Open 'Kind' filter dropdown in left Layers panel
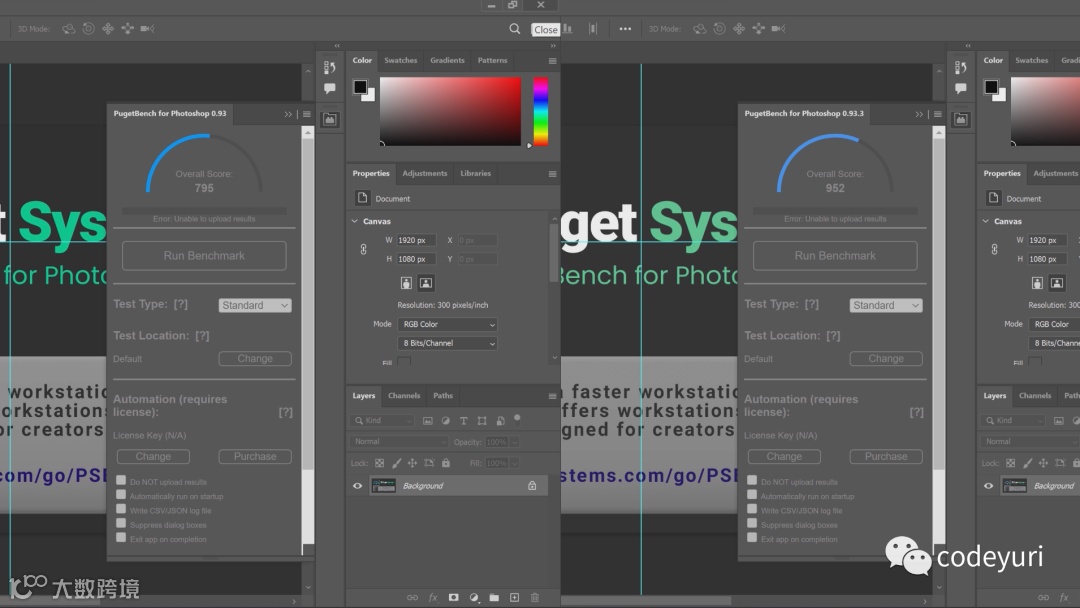The height and width of the screenshot is (608, 1080). click(382, 421)
